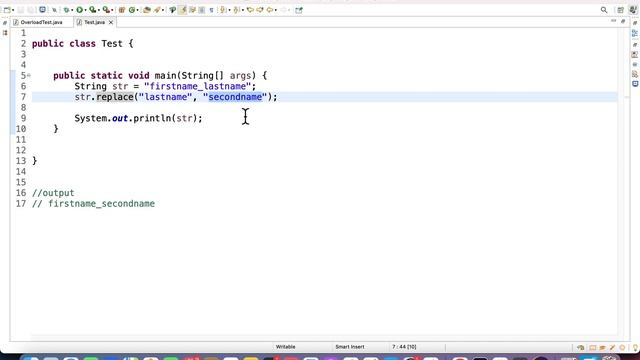This screenshot has width=640, height=360.
Task: Click the Writable status bar field
Action: pyautogui.click(x=285, y=347)
